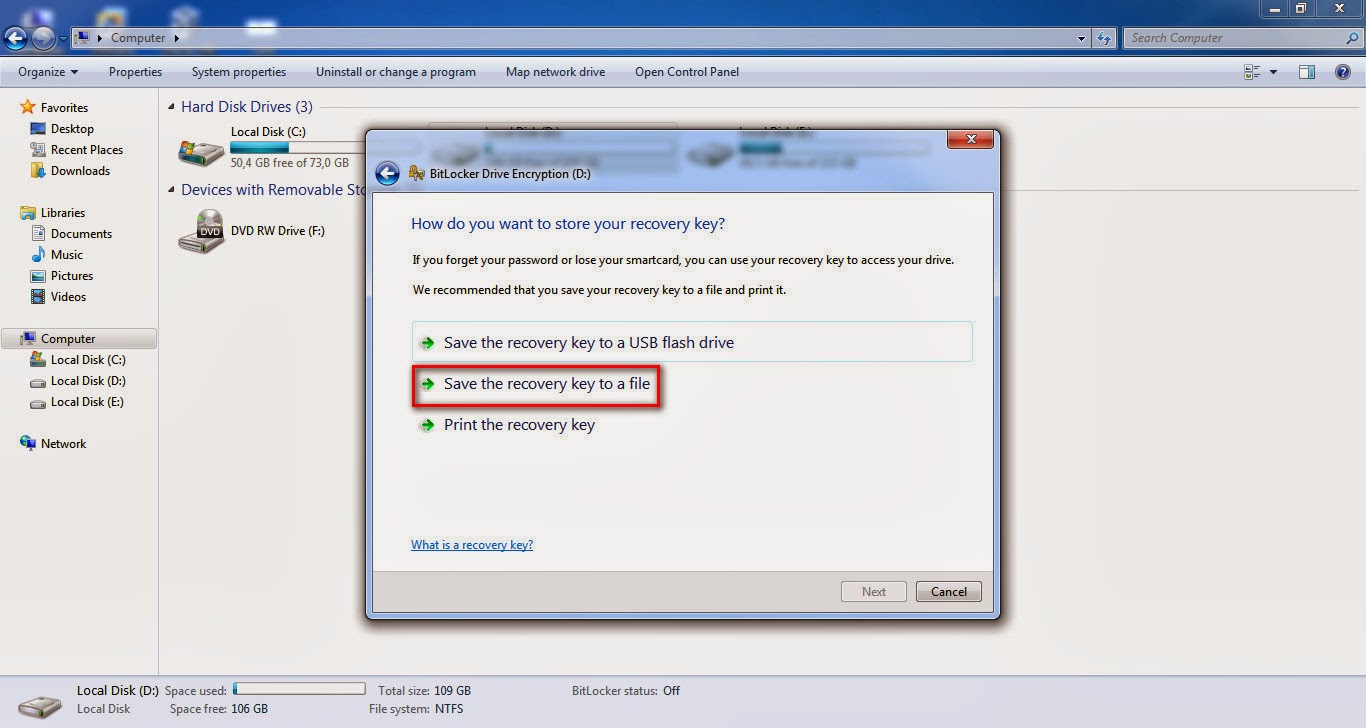Select Libraries in navigation pane
The width and height of the screenshot is (1366, 728).
click(x=62, y=213)
